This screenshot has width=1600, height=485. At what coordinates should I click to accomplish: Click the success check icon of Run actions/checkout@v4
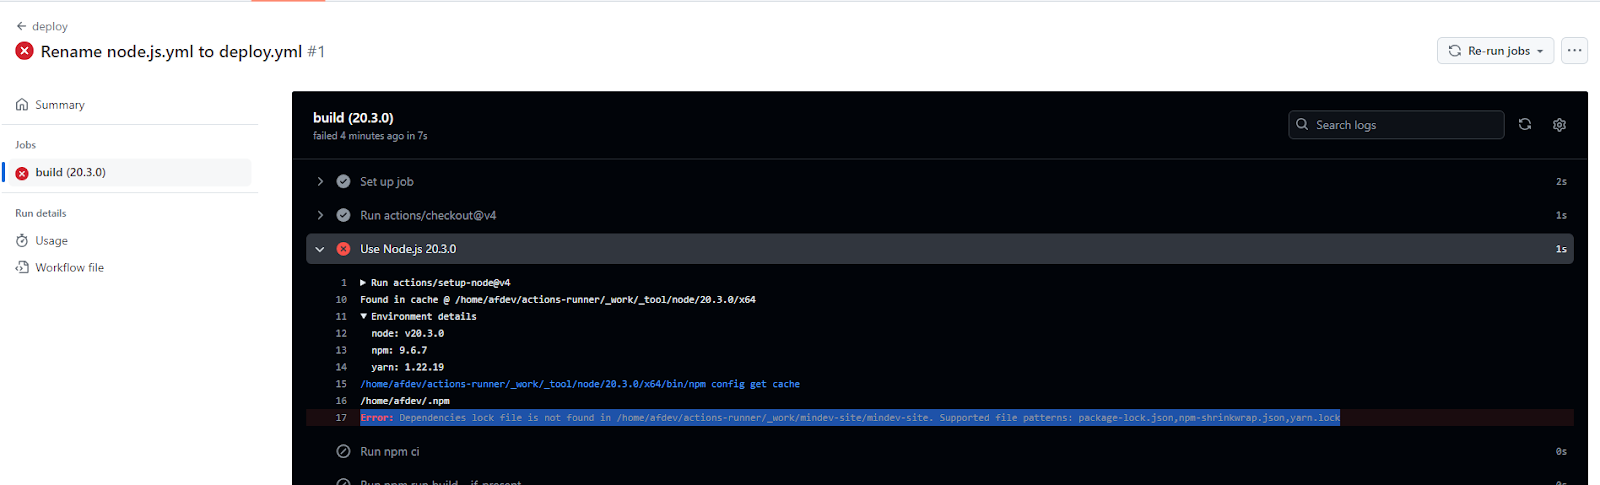click(343, 216)
